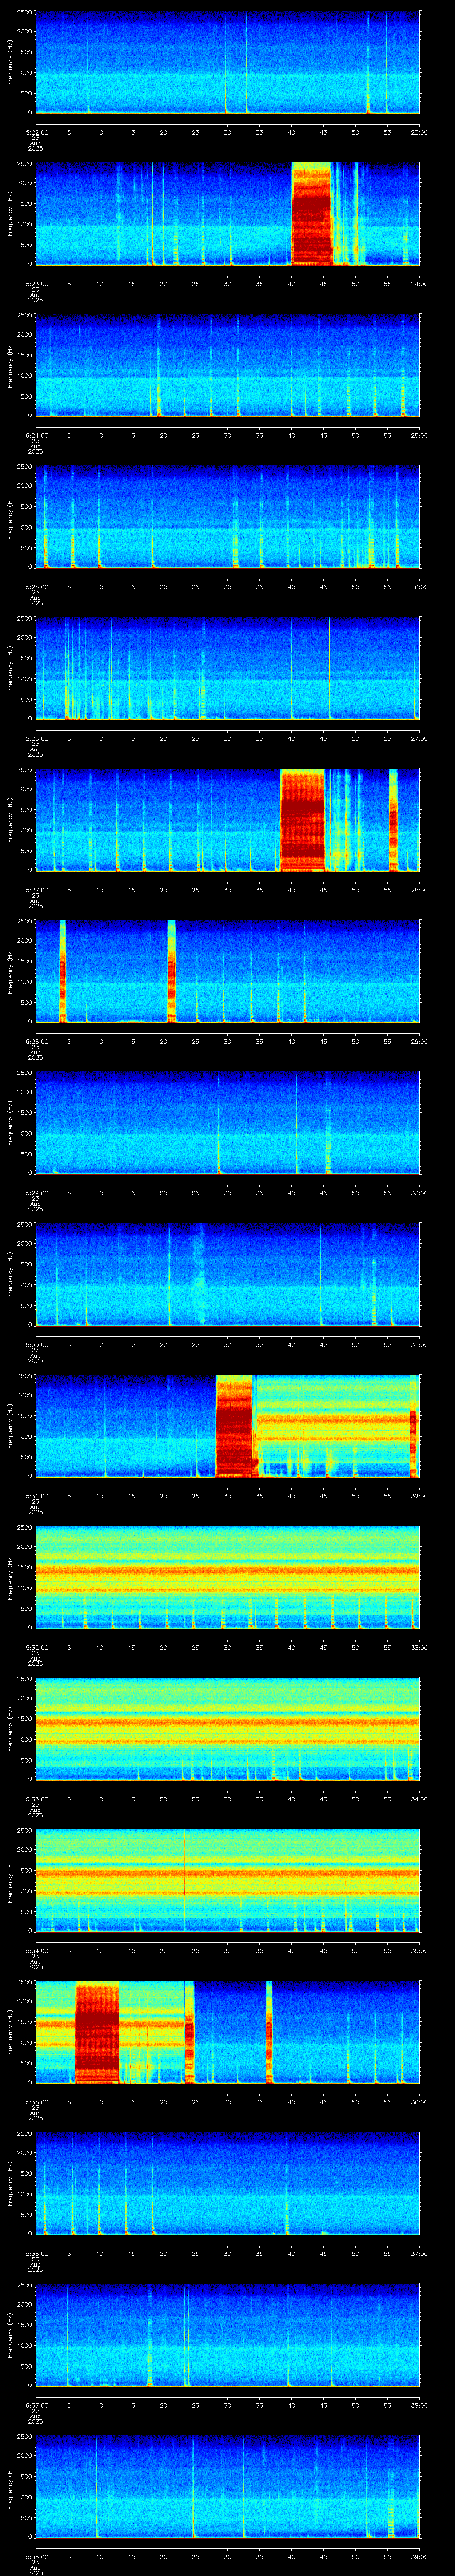Click the Frequency (Hz) axis label of the 5:22:00 panel
Screen dimensions: 455x2576
pos(11,62)
